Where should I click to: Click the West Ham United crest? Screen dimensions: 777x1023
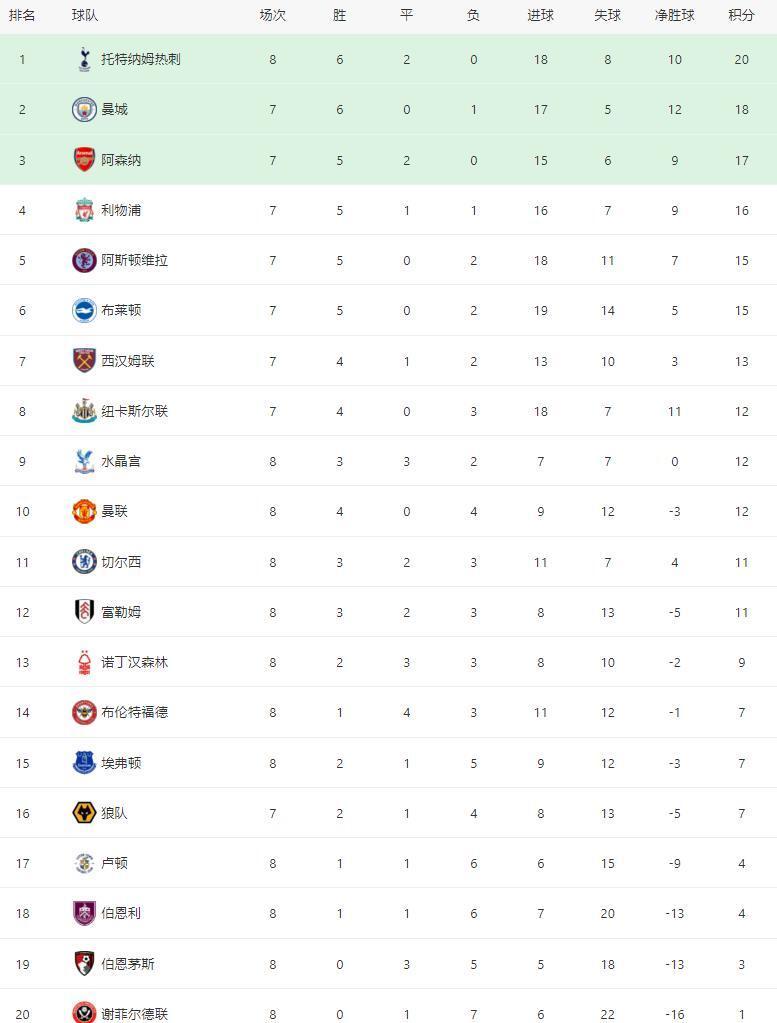84,361
